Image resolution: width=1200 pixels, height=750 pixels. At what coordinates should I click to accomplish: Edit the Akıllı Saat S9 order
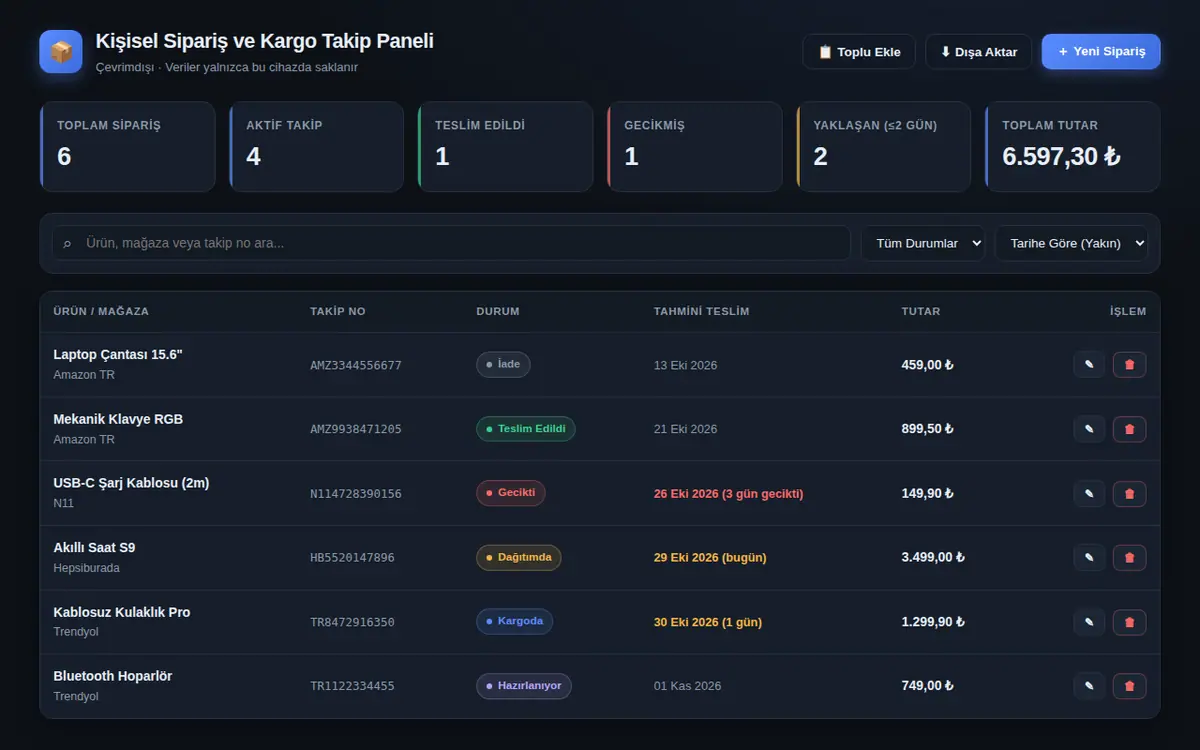1089,557
